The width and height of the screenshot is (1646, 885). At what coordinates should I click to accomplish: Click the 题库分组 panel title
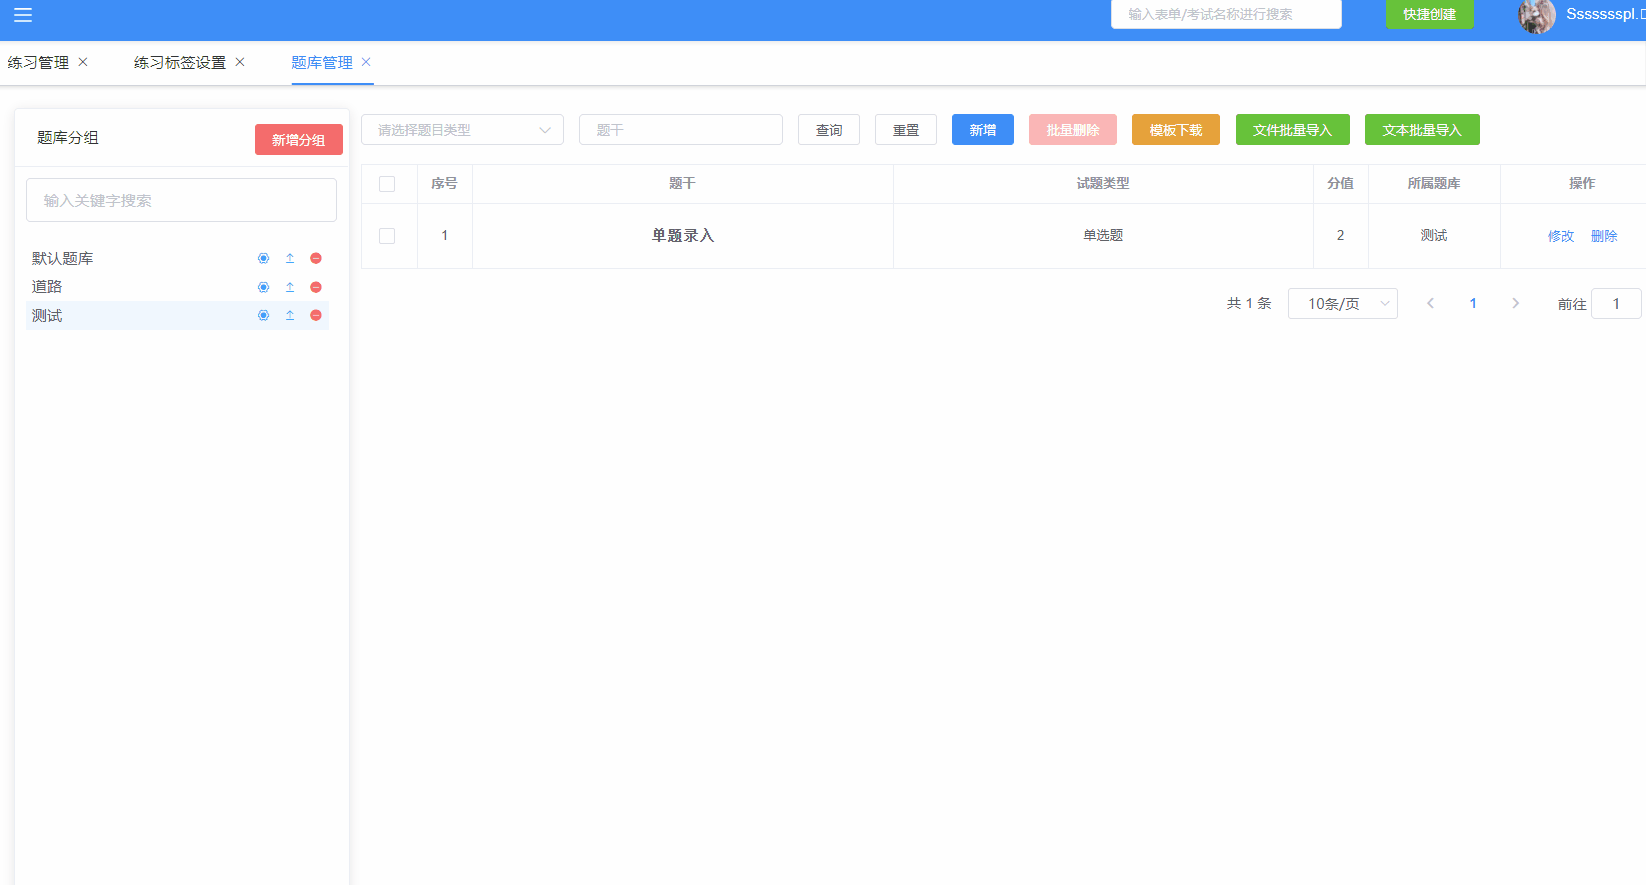(68, 138)
